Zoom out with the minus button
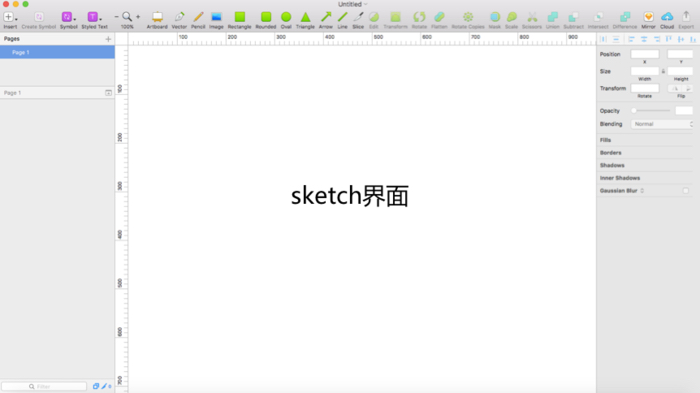Screen dimensions: 700x393 (117, 17)
